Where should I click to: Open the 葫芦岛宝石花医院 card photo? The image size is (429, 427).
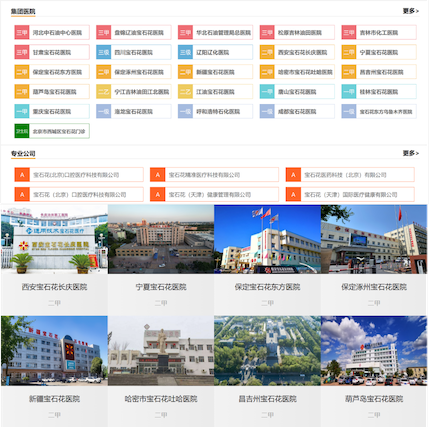(374, 351)
